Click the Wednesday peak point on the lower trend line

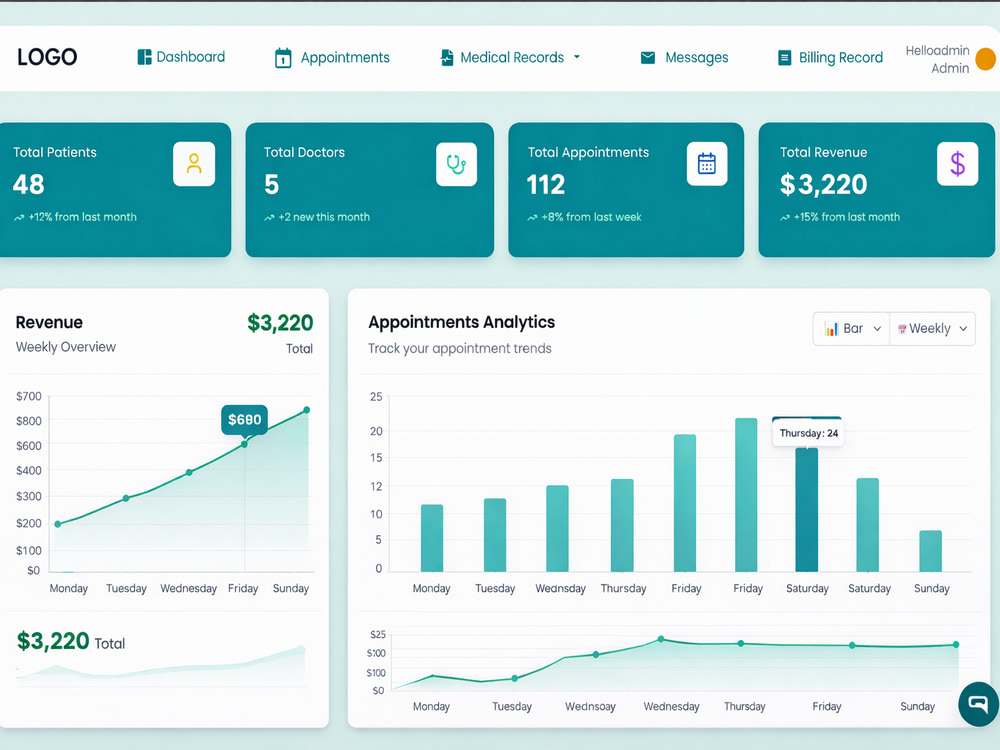click(661, 638)
